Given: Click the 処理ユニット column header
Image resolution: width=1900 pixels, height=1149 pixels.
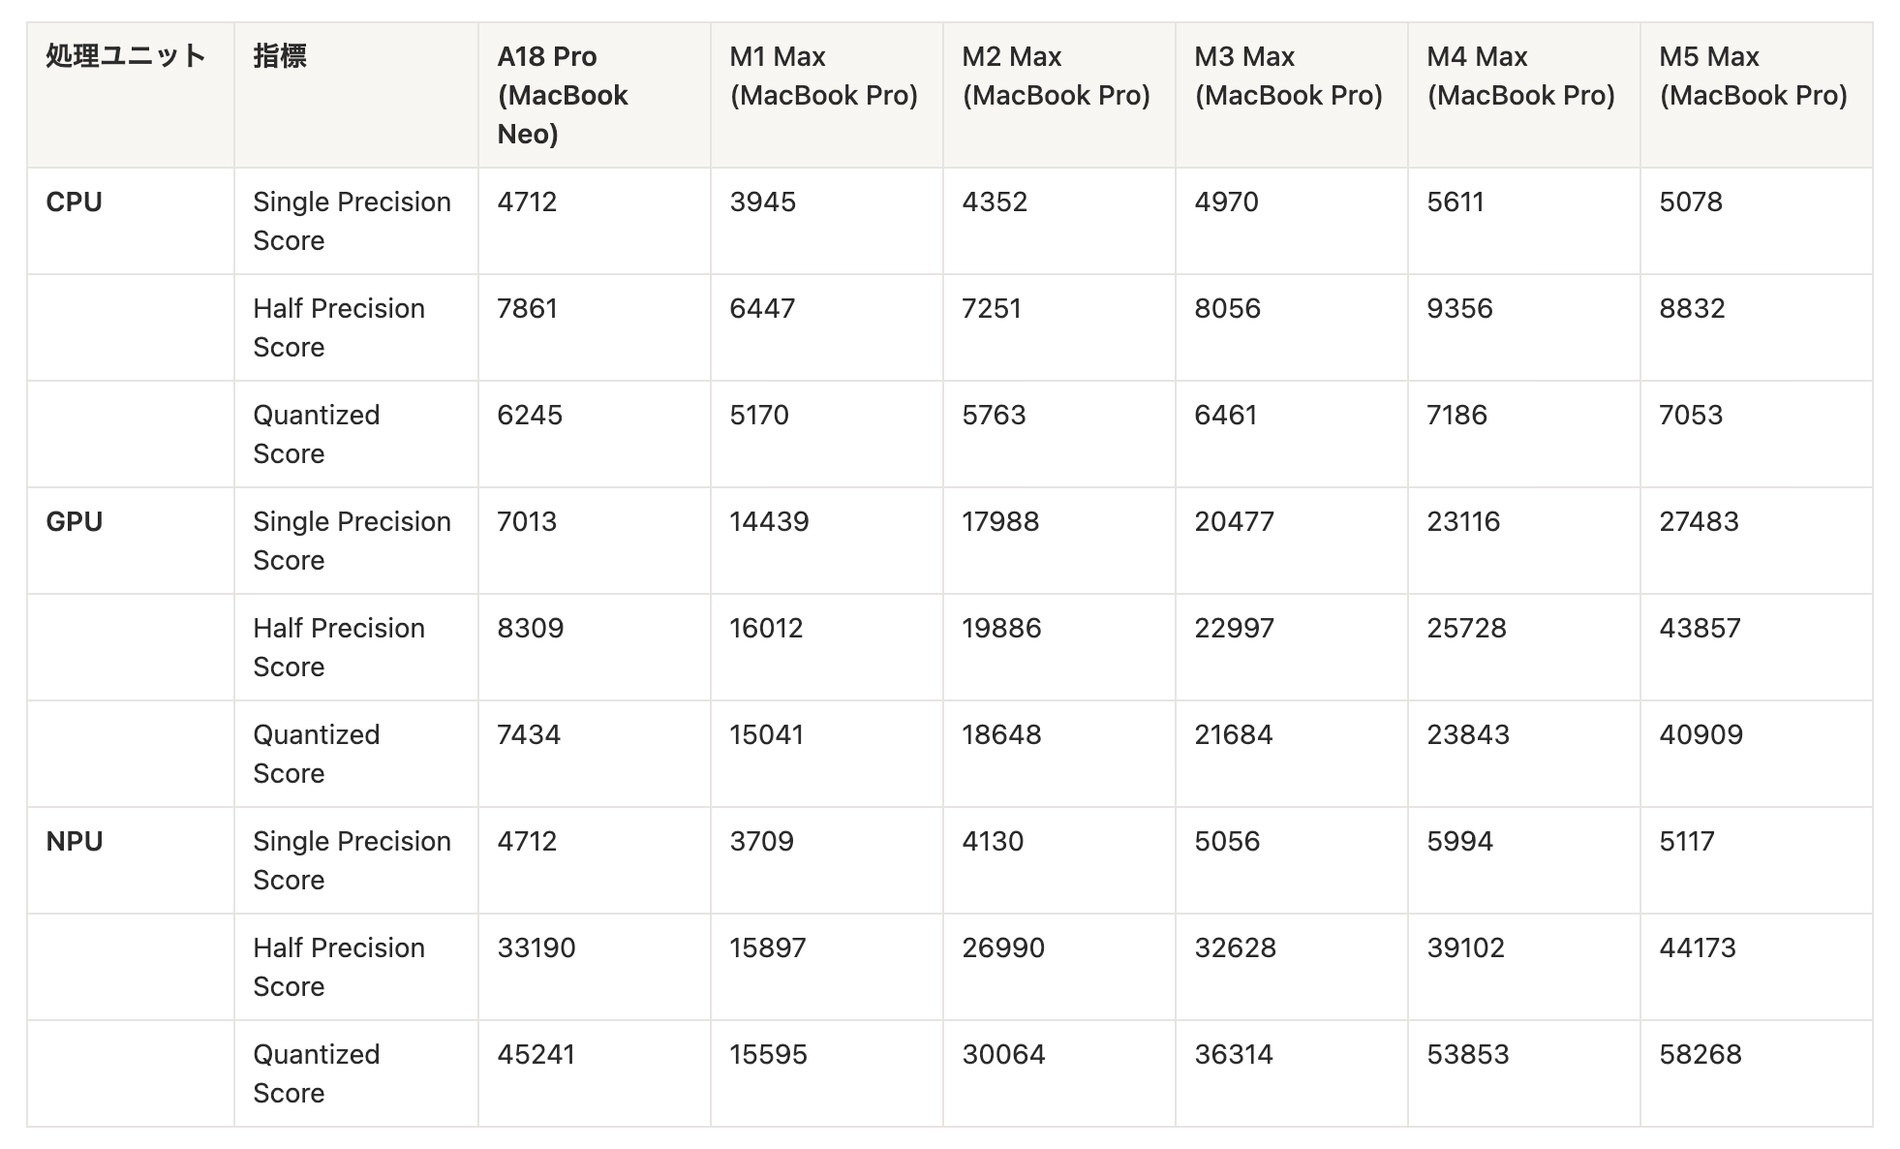Looking at the screenshot, I should 126,56.
